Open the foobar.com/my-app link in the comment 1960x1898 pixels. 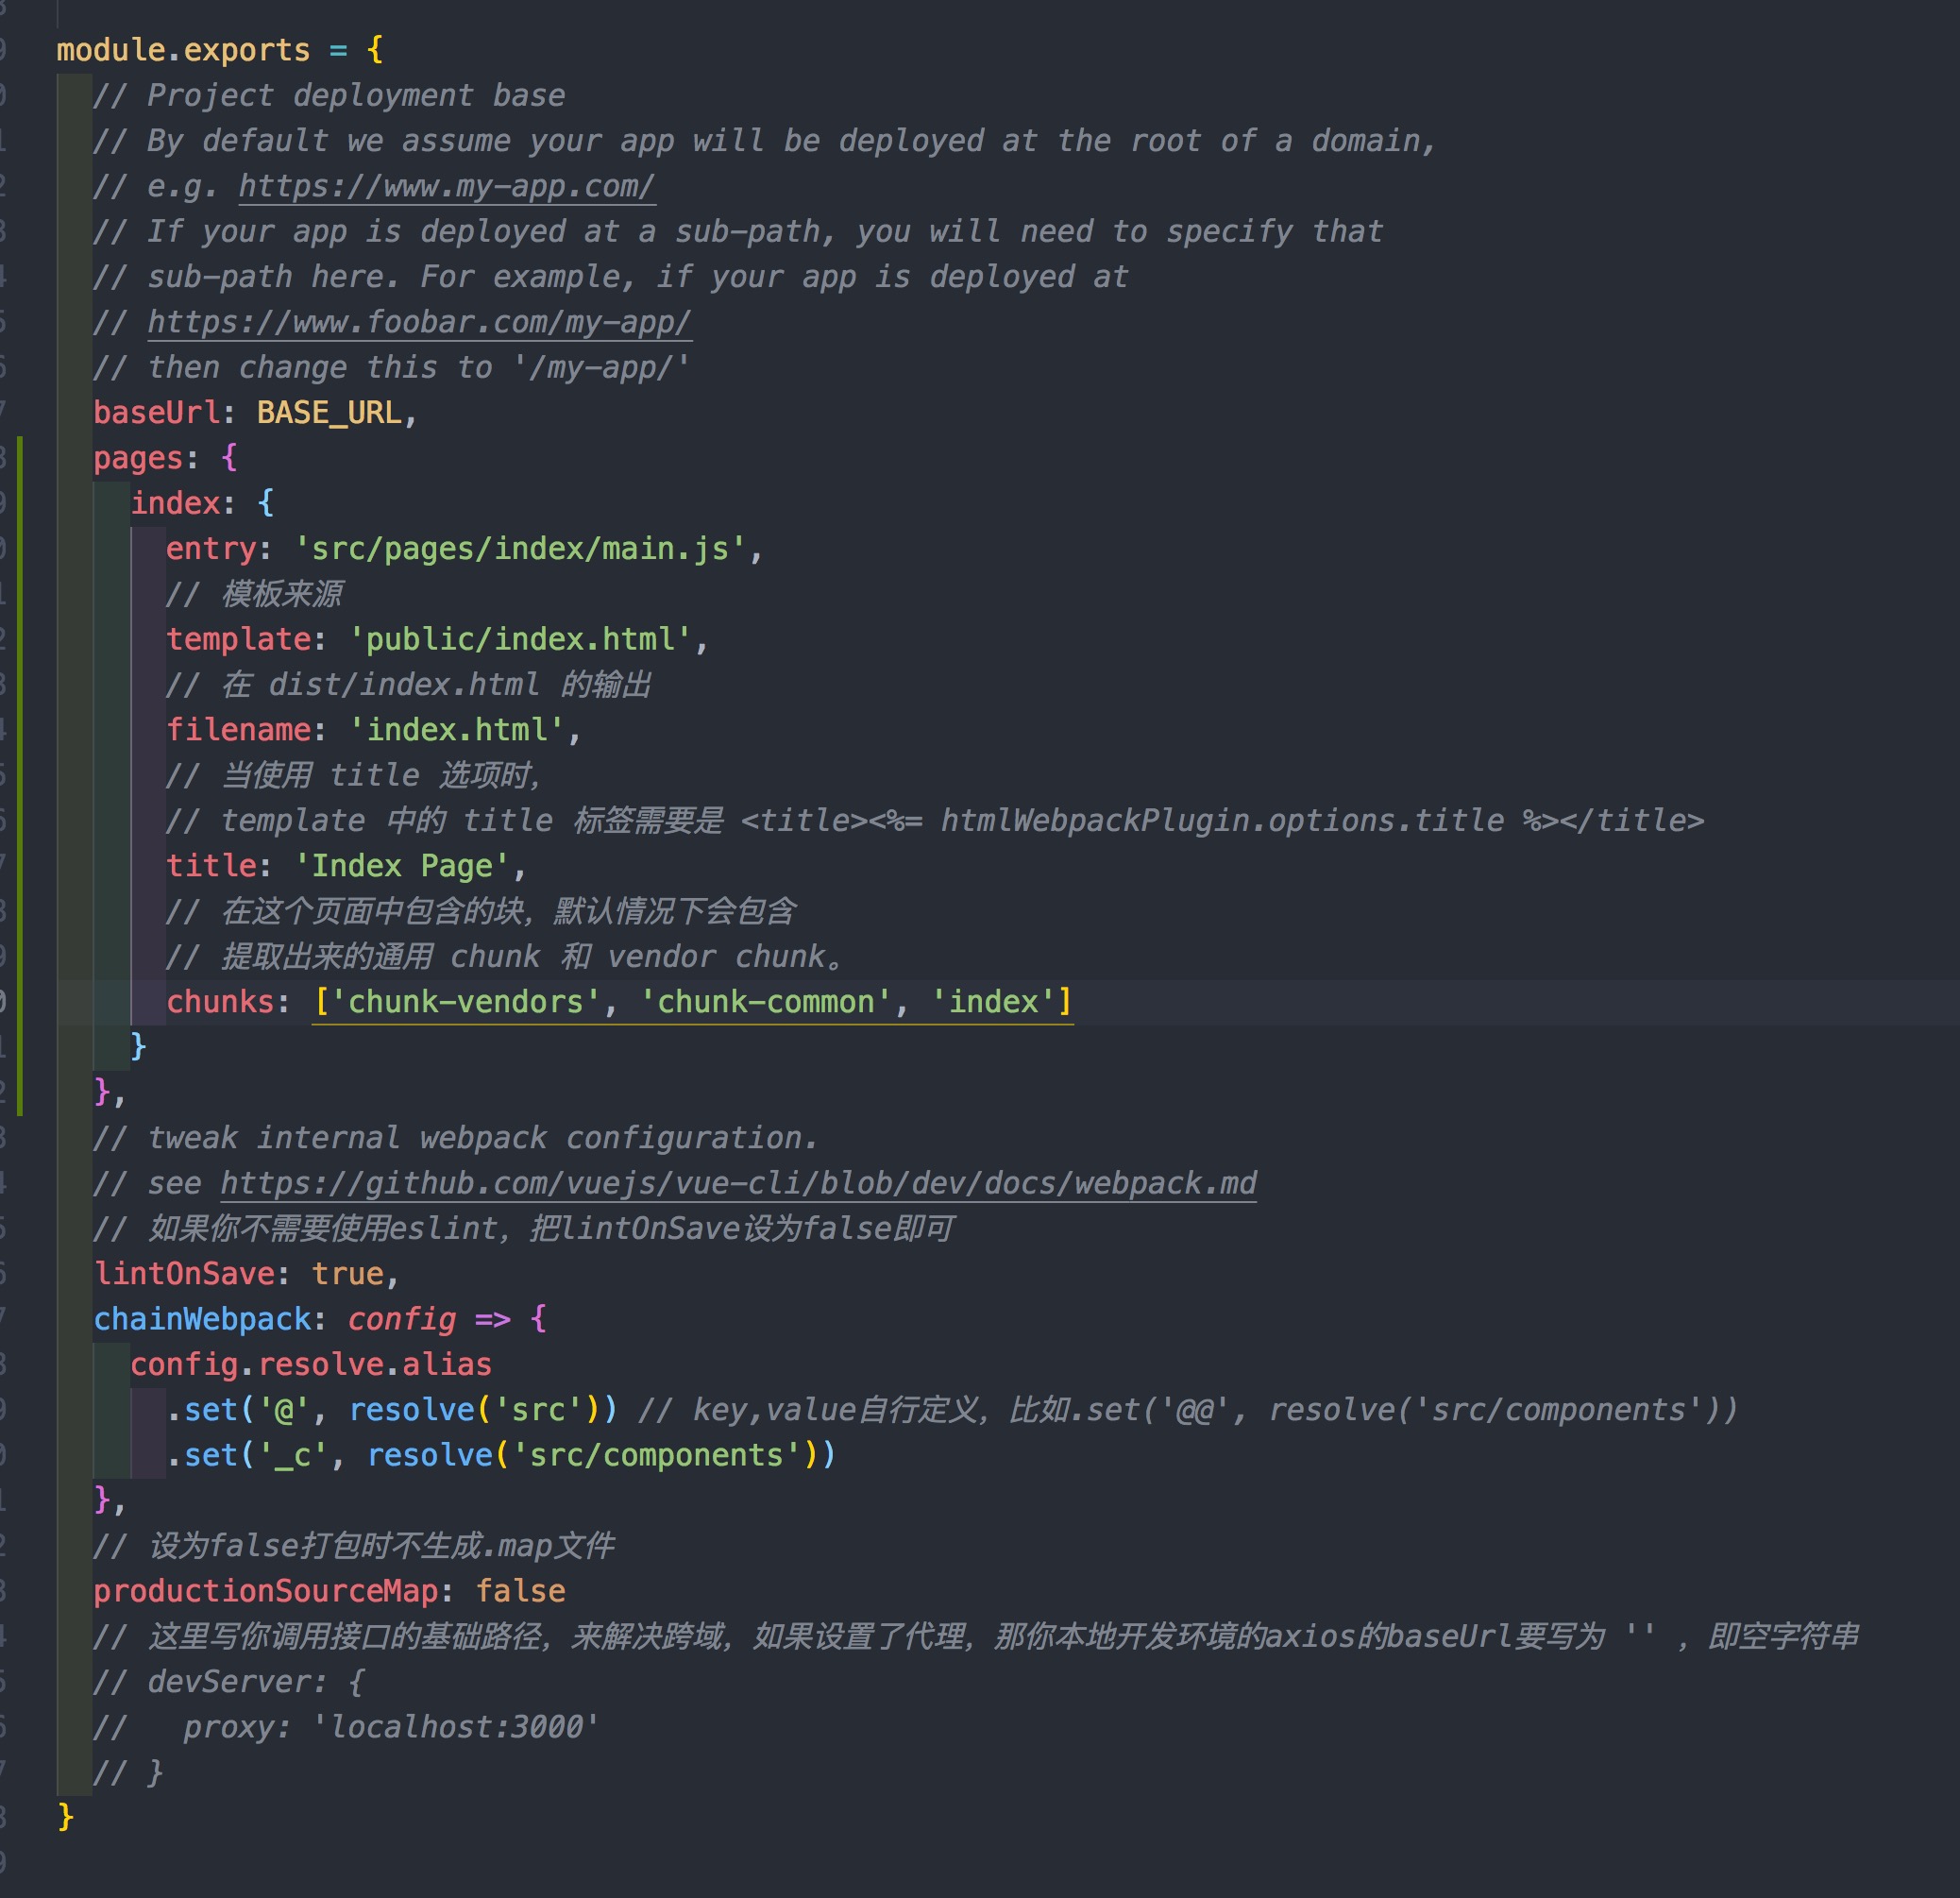419,322
